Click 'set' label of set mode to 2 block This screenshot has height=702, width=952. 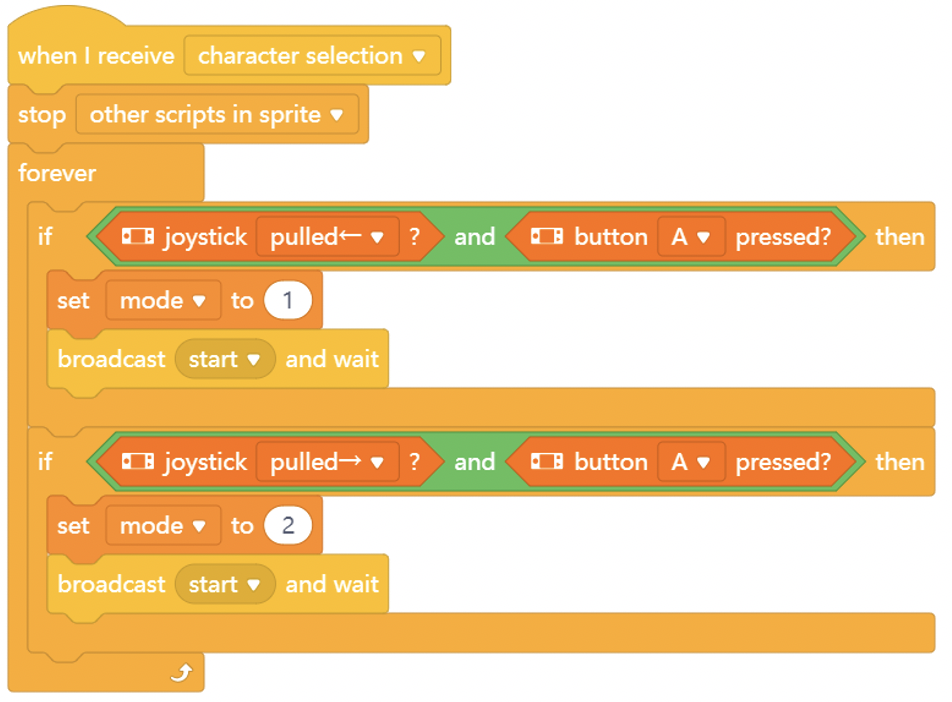click(73, 526)
